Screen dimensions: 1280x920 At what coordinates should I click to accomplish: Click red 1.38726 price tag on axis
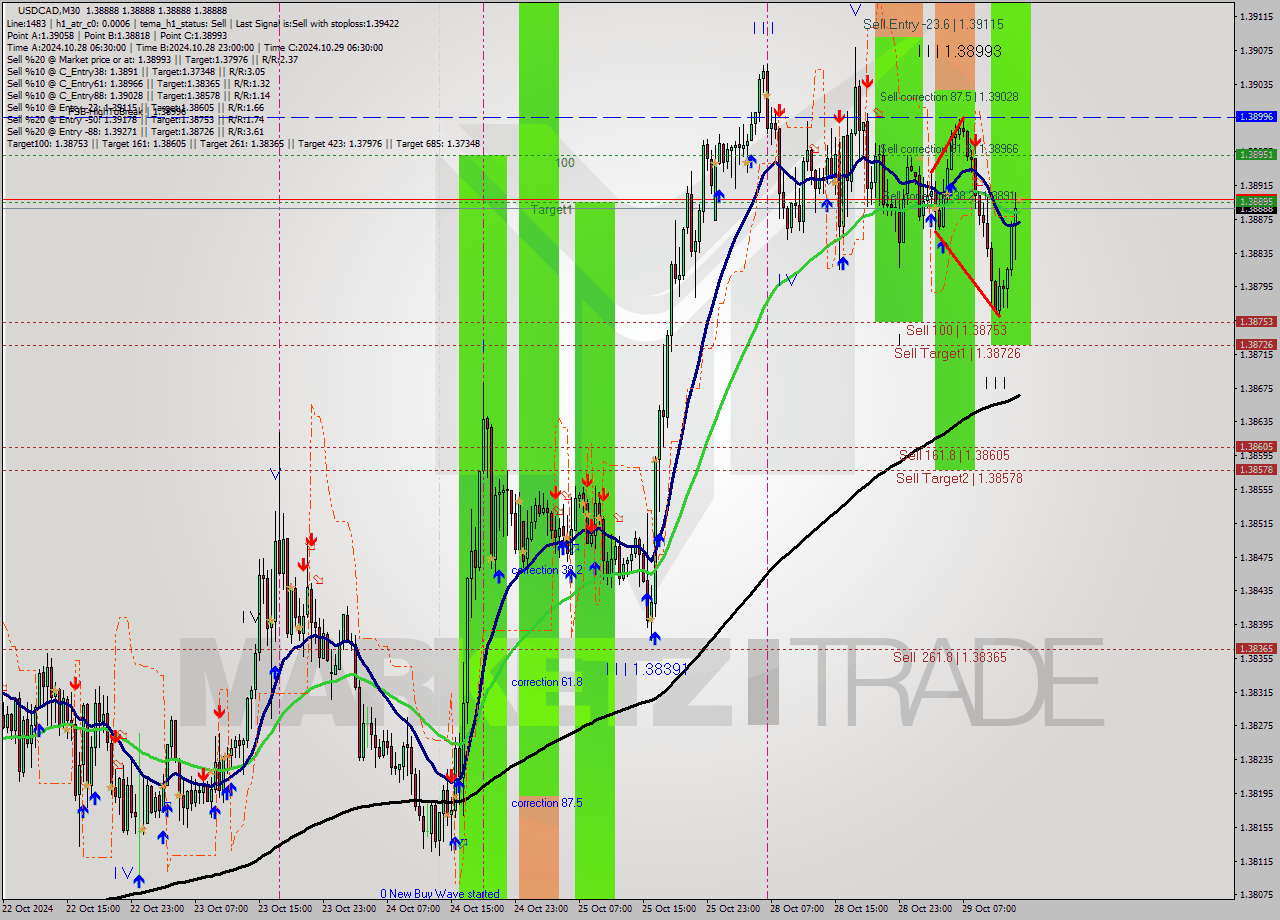[1255, 345]
